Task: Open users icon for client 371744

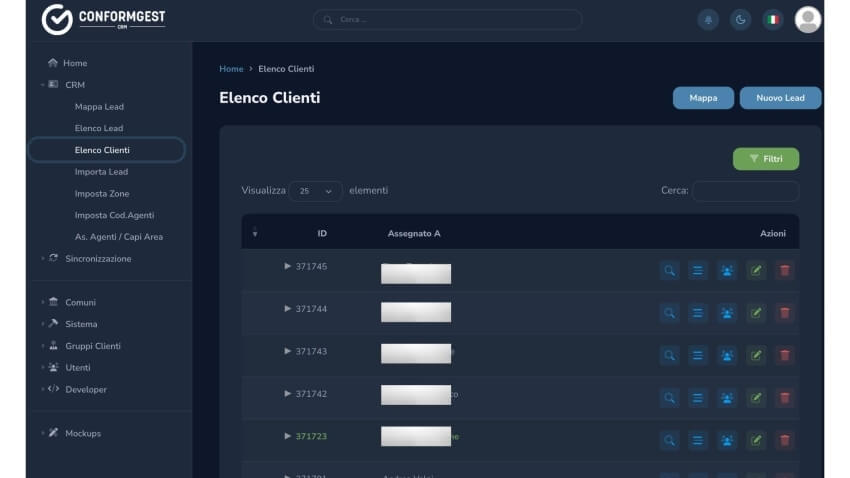Action: pyautogui.click(x=727, y=313)
